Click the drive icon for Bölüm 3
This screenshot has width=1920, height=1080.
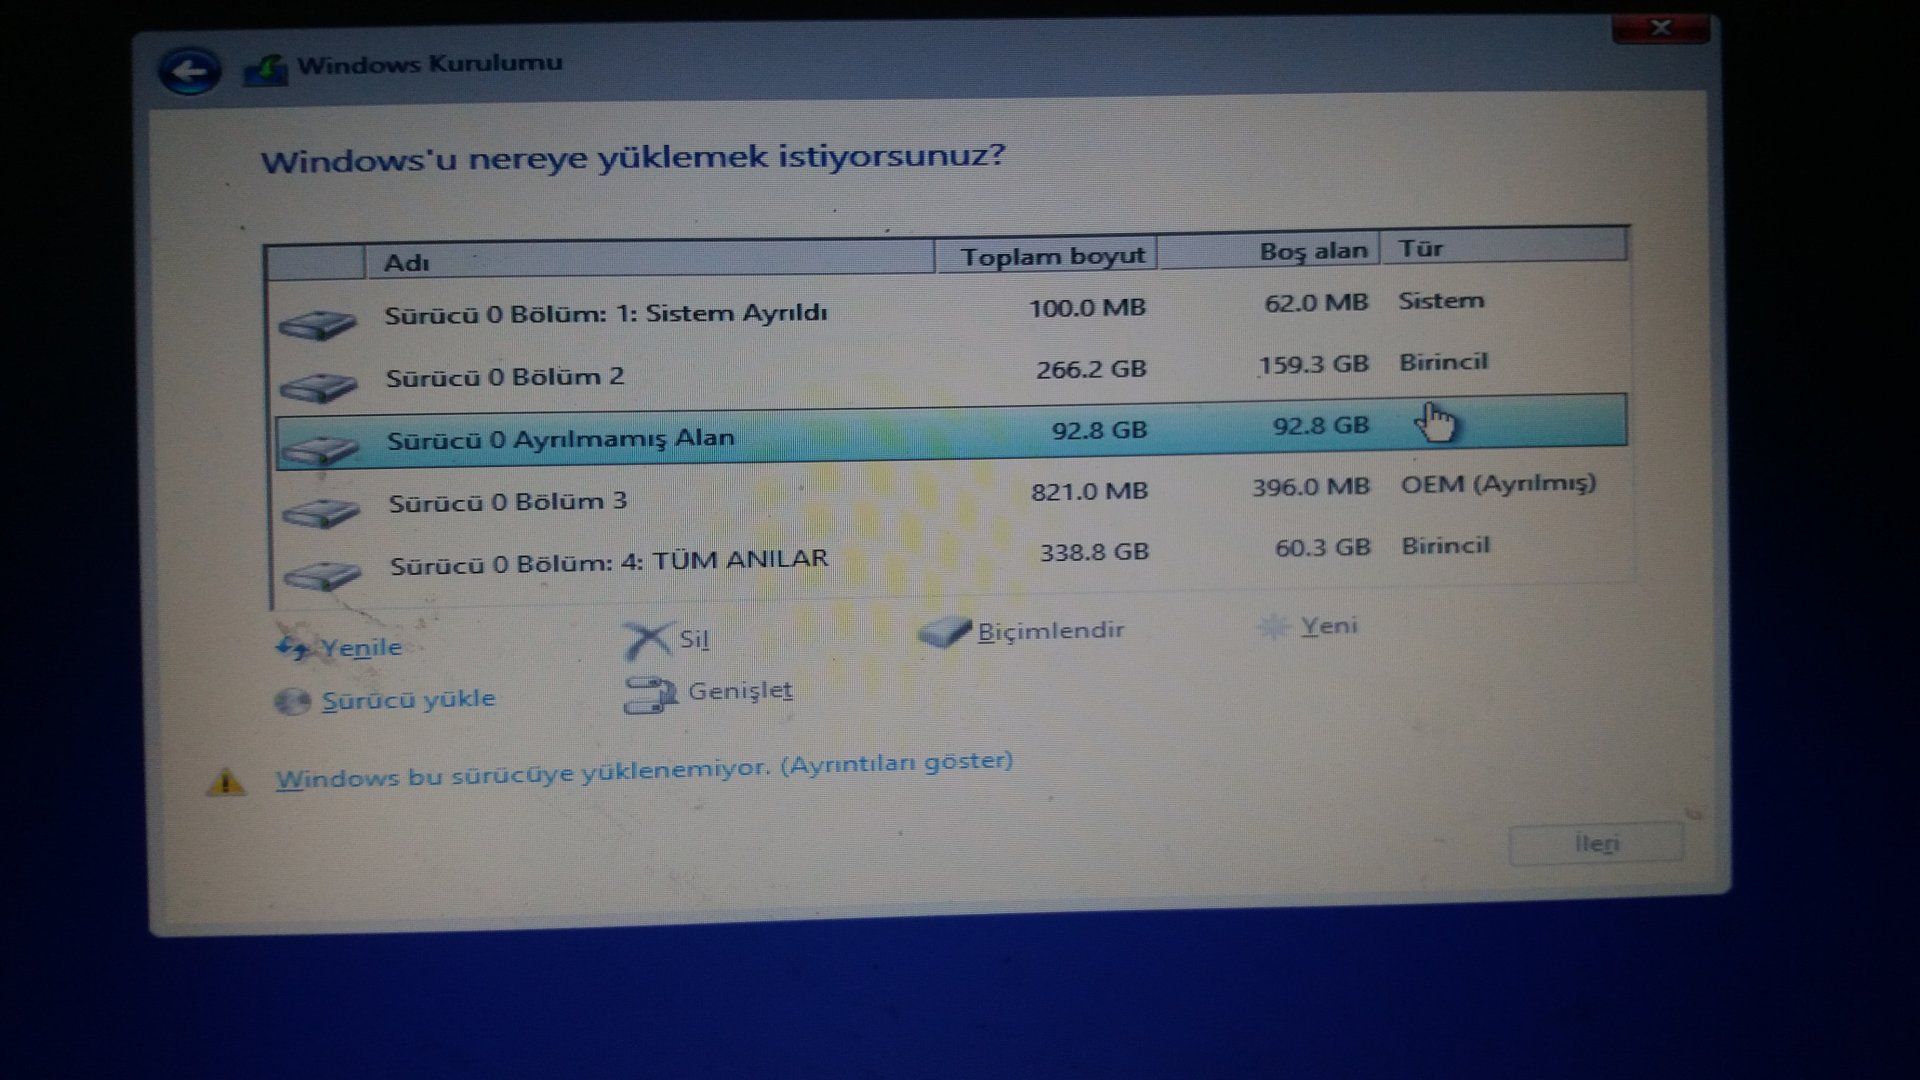pos(321,513)
